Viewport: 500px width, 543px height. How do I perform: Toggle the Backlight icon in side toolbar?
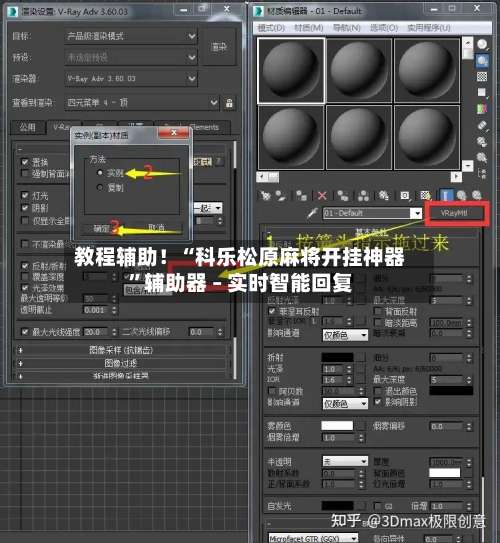[x=482, y=61]
